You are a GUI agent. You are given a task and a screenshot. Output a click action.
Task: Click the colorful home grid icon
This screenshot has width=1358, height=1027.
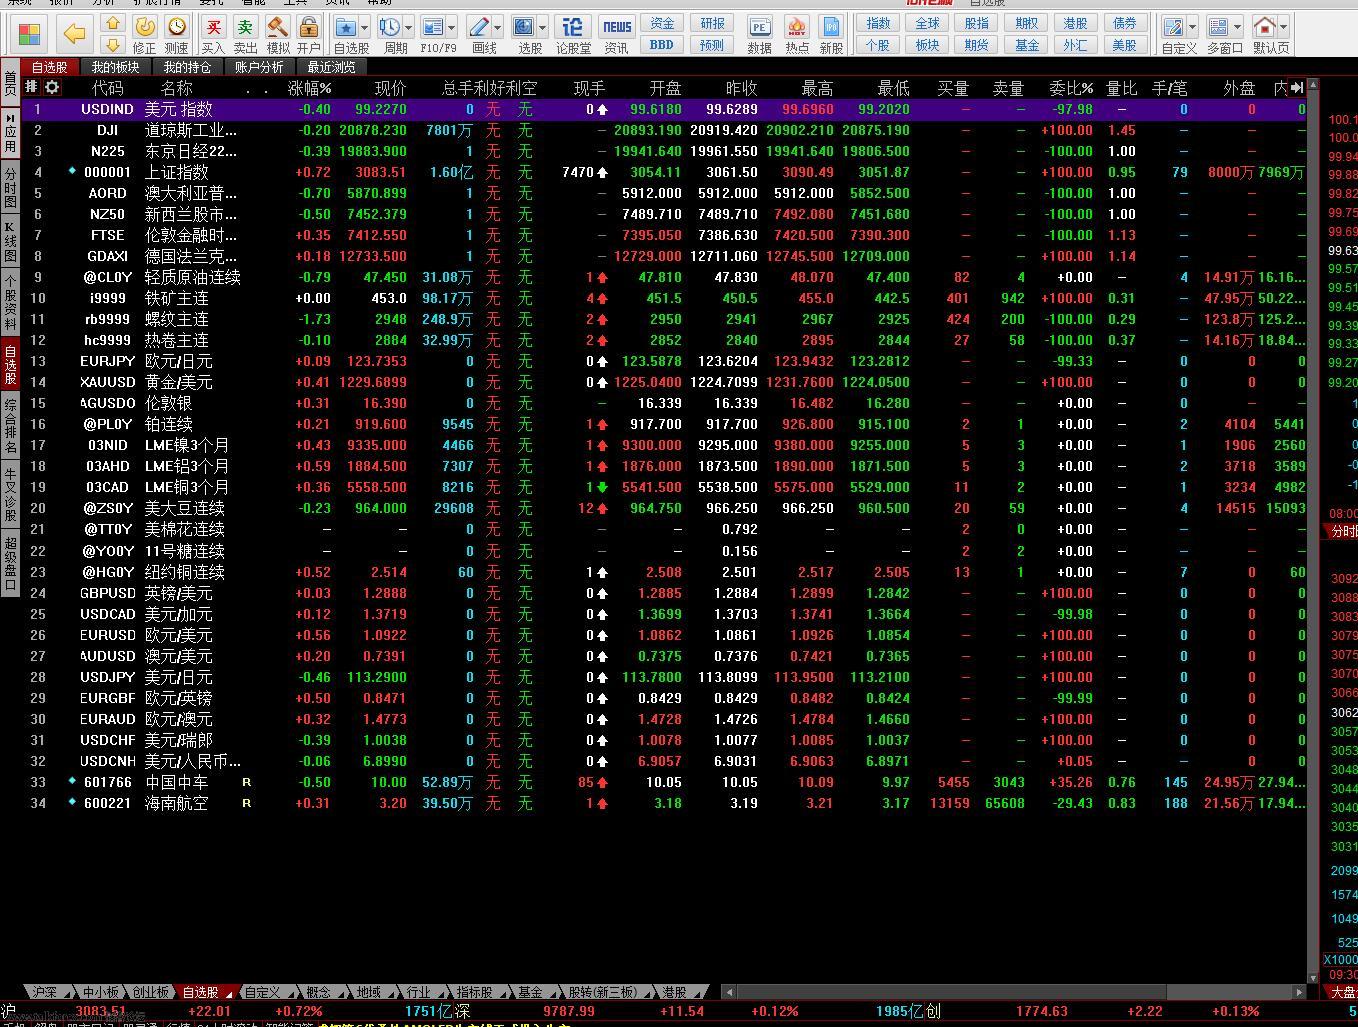tap(29, 34)
